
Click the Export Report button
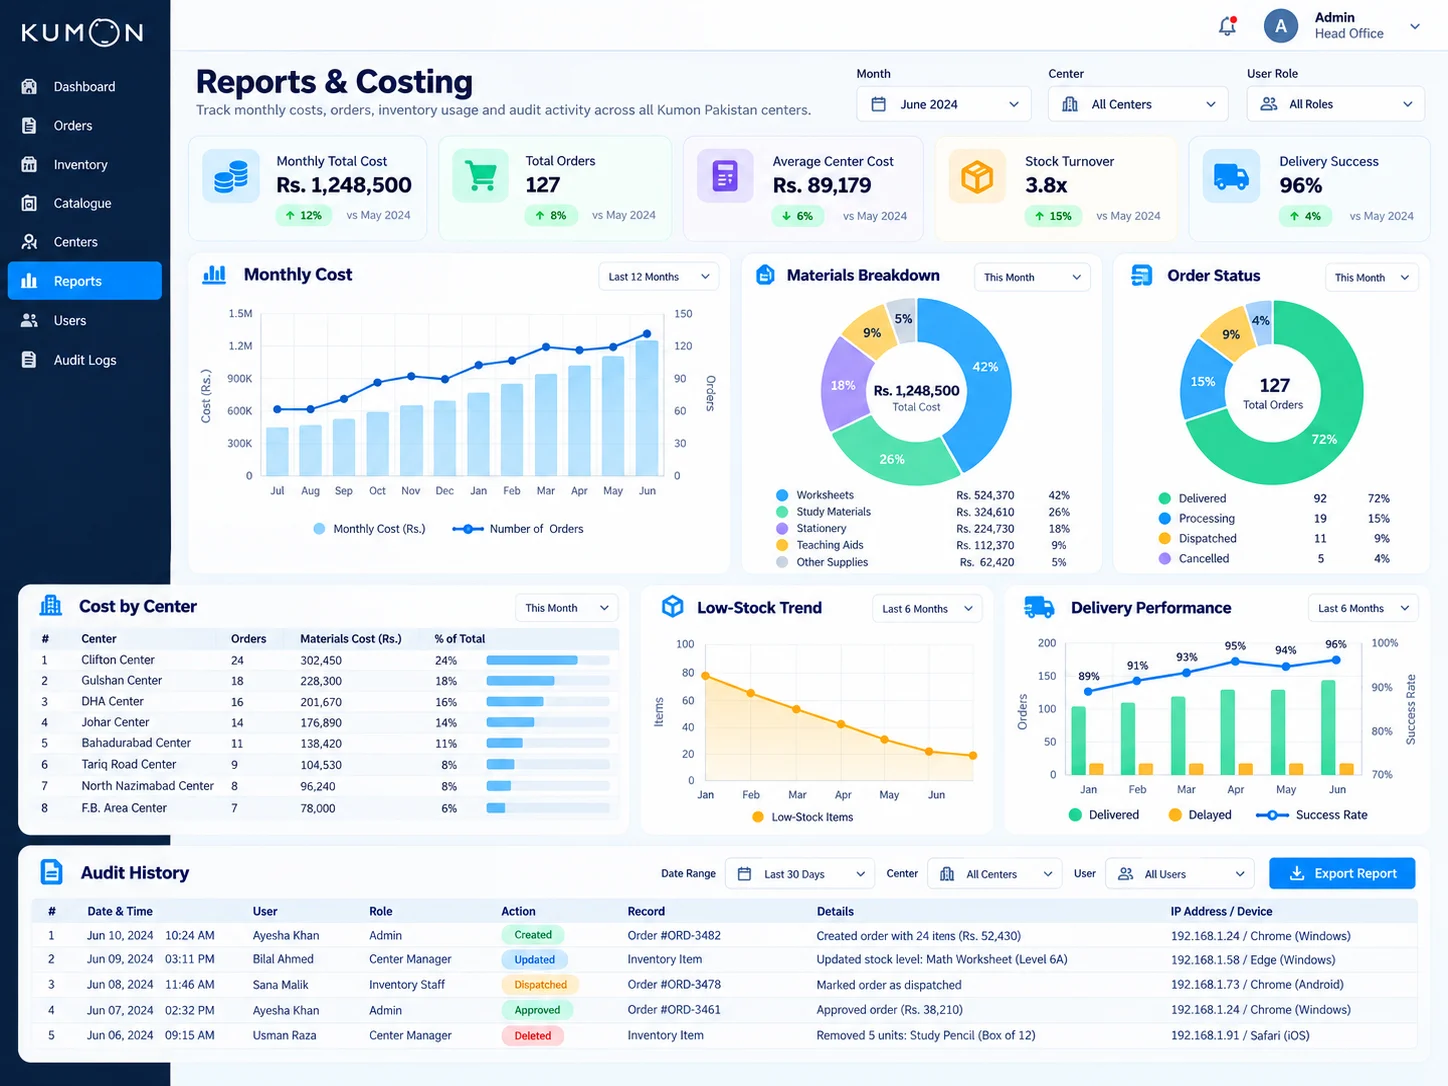pyautogui.click(x=1342, y=873)
